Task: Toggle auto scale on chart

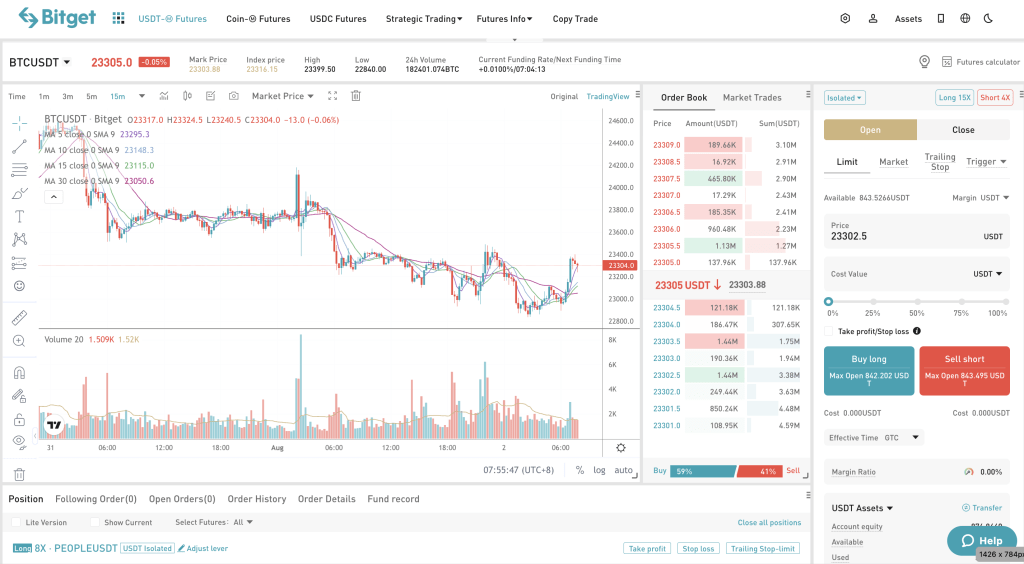Action: [x=623, y=470]
